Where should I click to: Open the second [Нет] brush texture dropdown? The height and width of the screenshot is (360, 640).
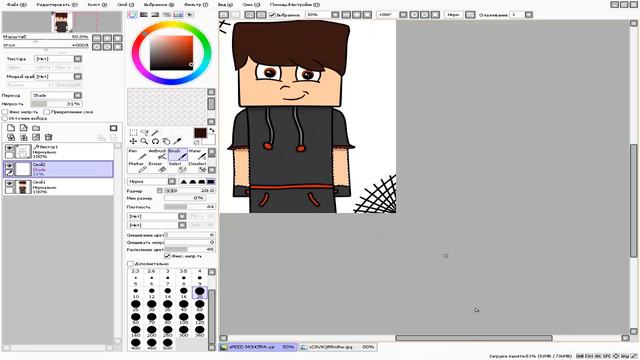point(182,225)
